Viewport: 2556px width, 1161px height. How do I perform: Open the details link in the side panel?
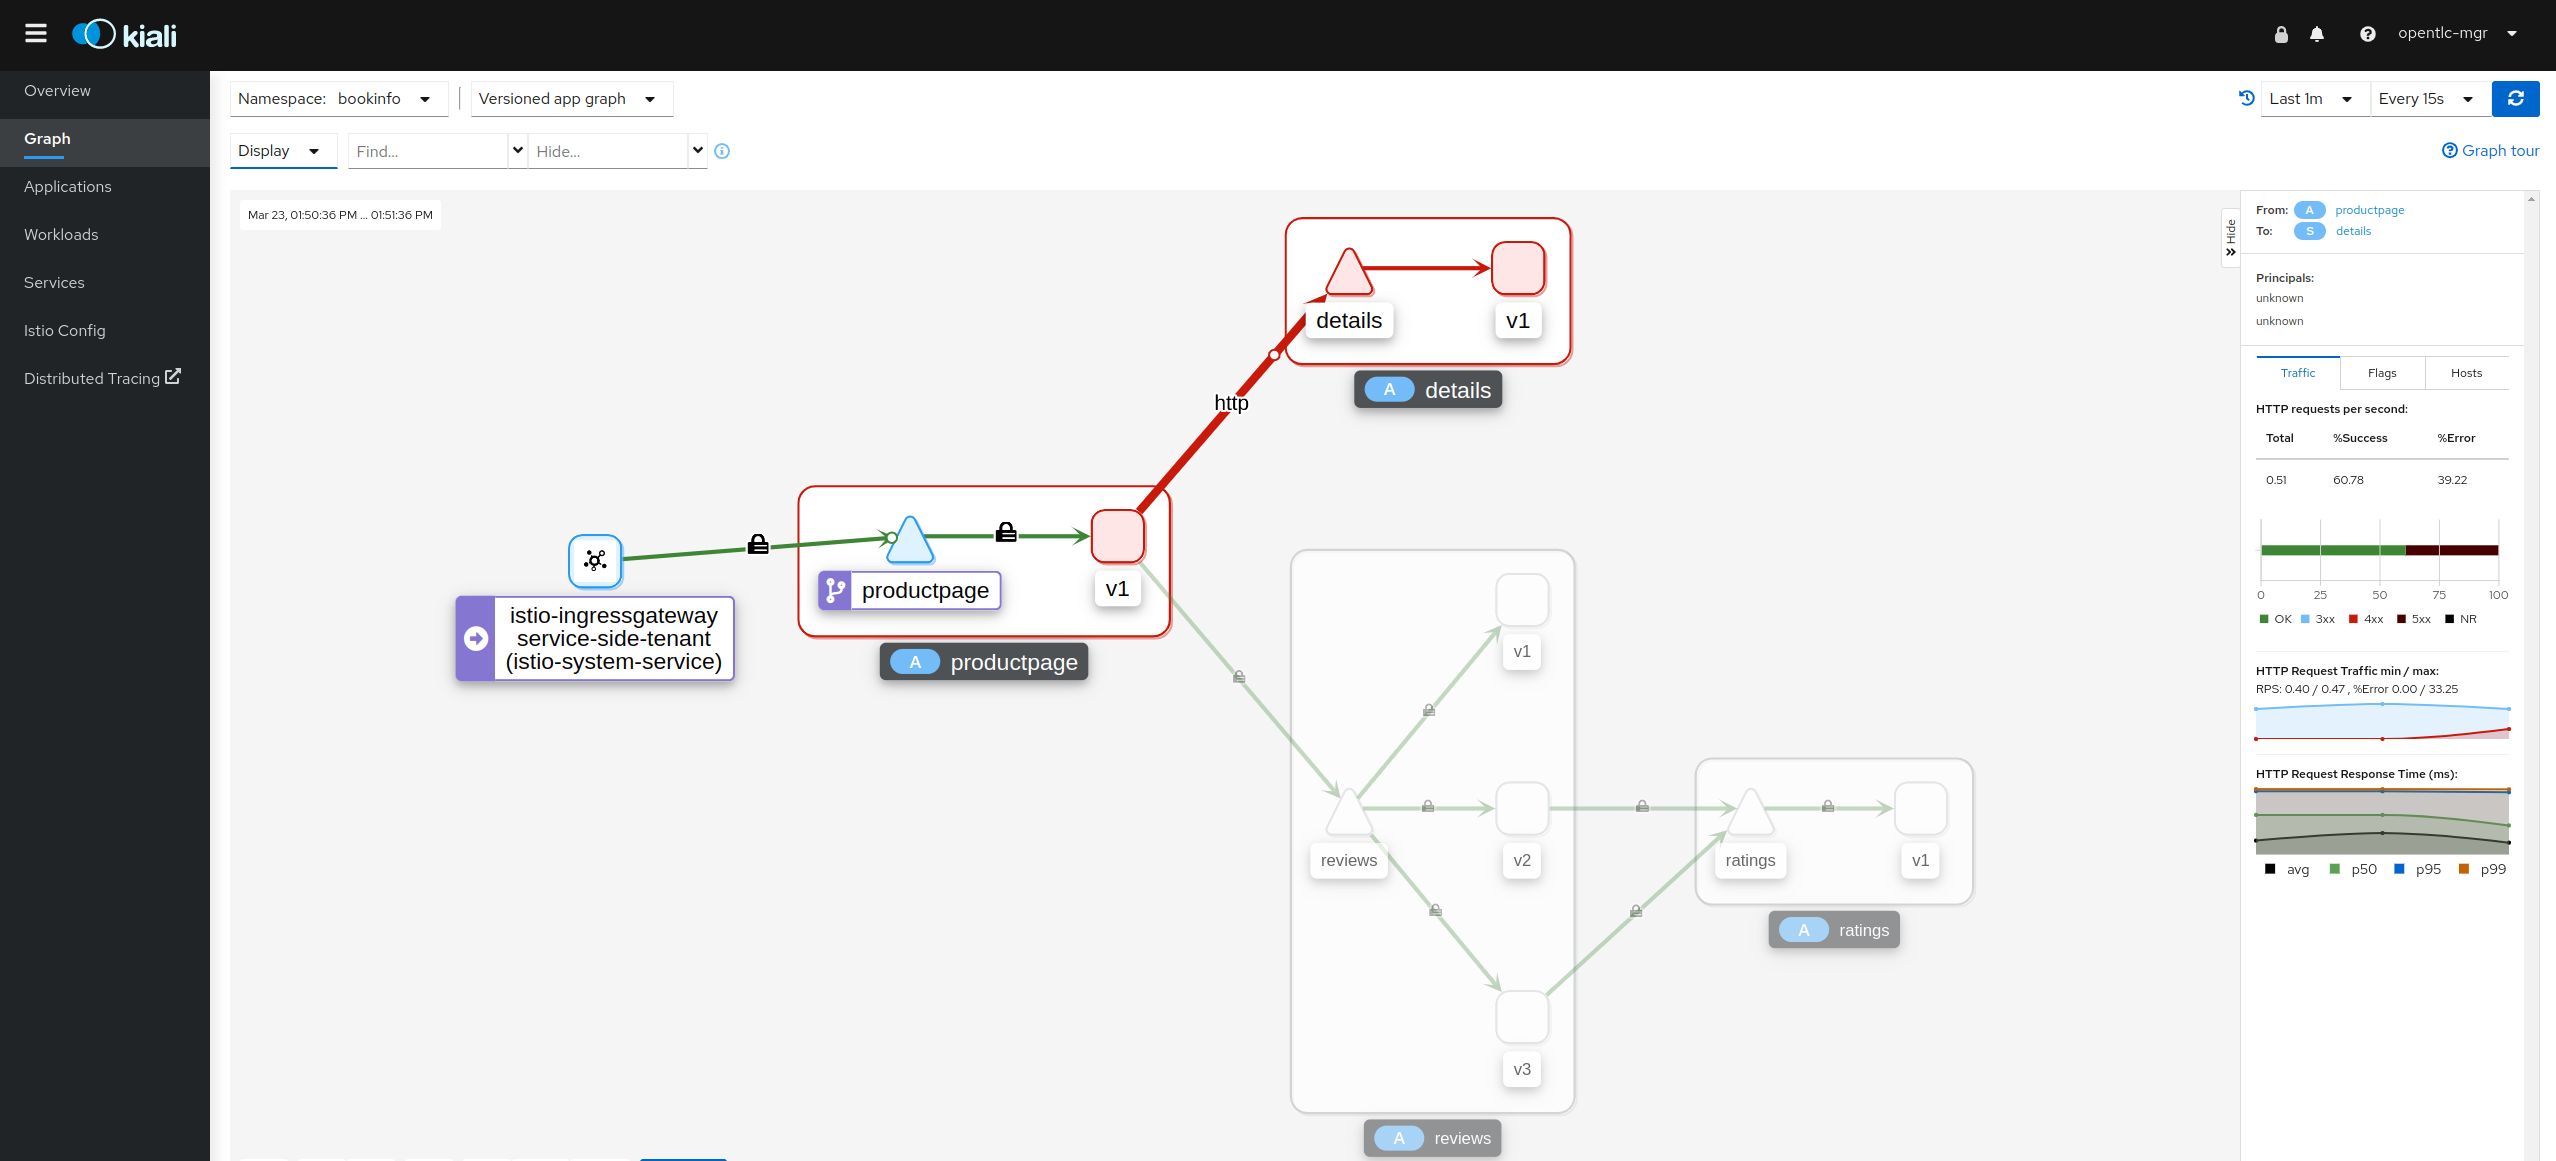(x=2353, y=231)
